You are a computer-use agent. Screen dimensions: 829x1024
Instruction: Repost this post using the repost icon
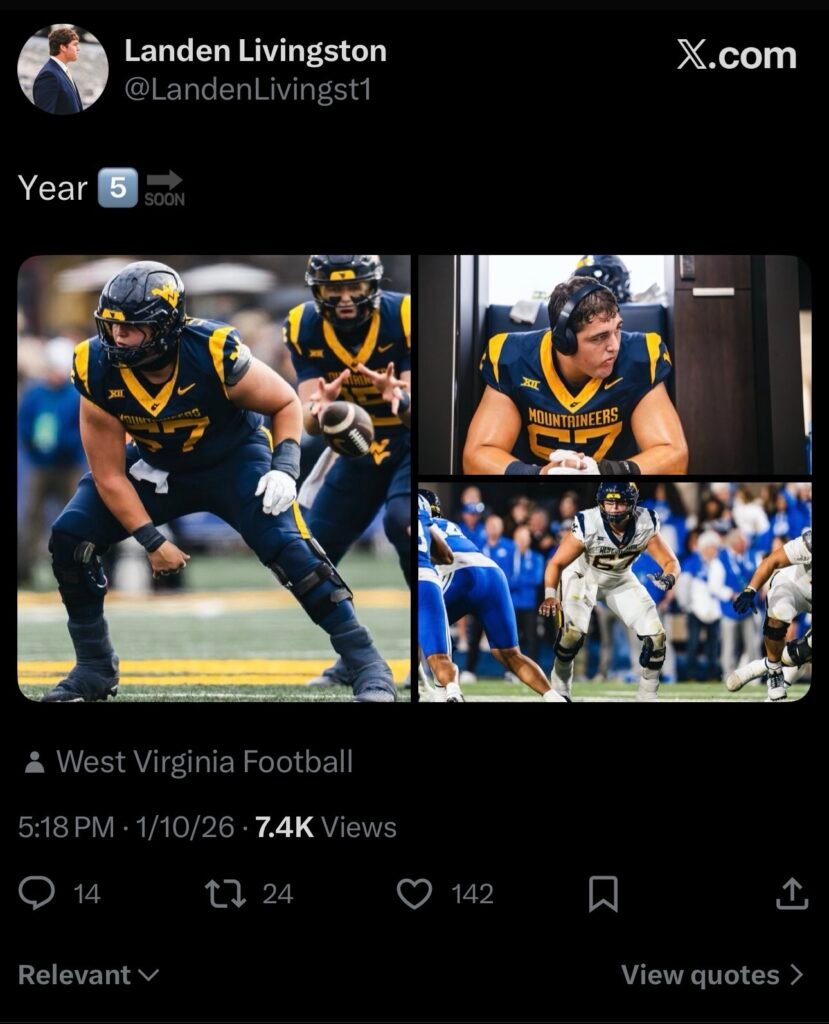tap(225, 893)
